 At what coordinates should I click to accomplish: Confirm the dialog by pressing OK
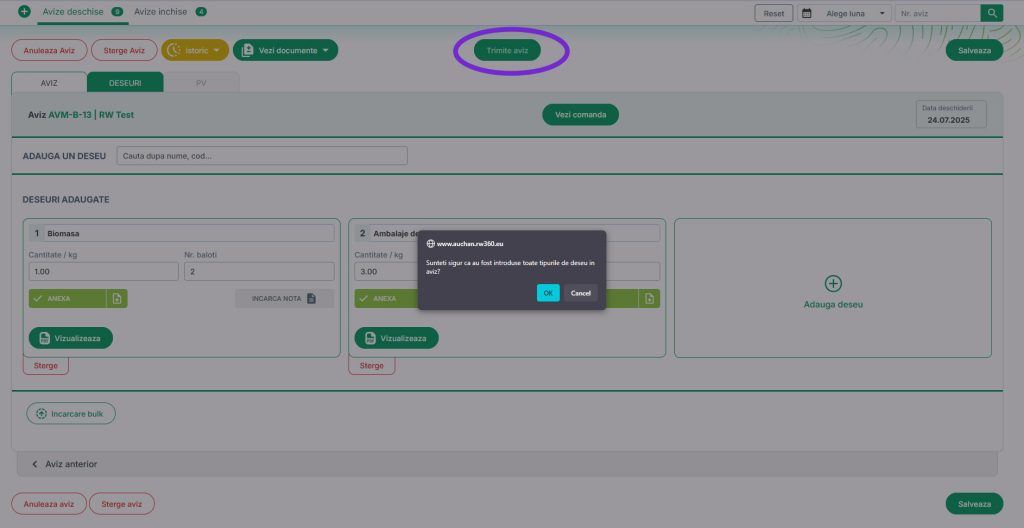547,293
